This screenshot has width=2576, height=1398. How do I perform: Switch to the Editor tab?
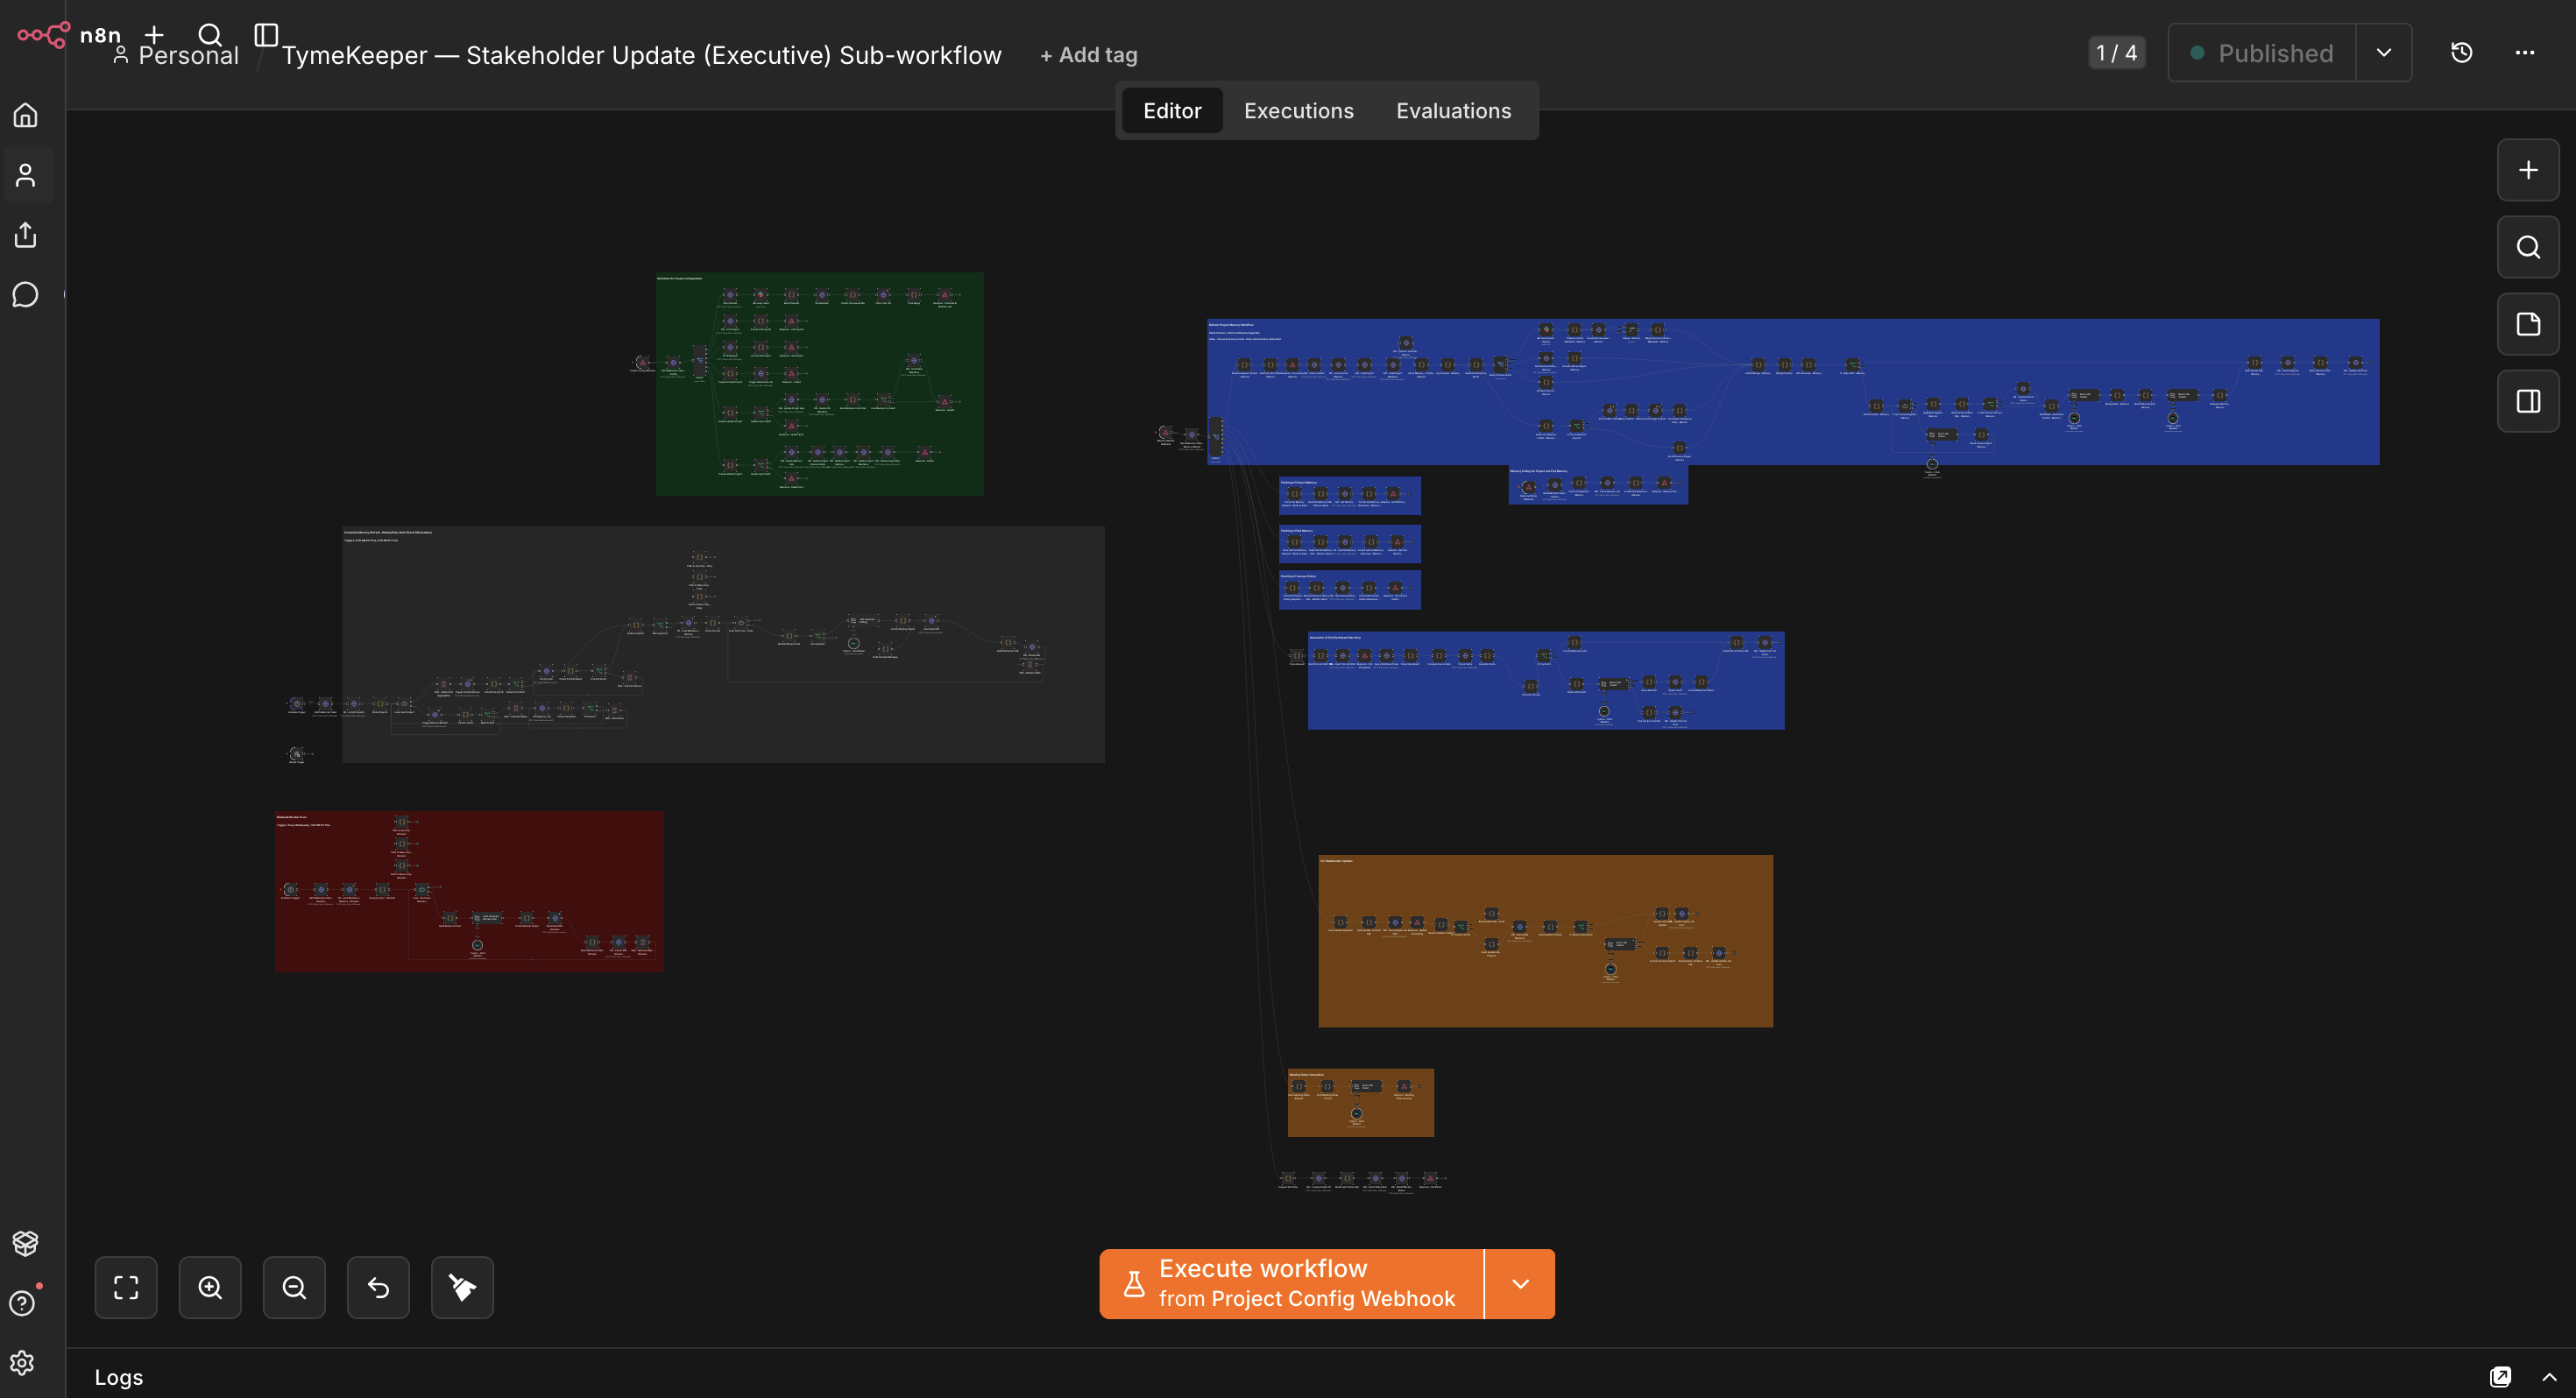pos(1172,111)
